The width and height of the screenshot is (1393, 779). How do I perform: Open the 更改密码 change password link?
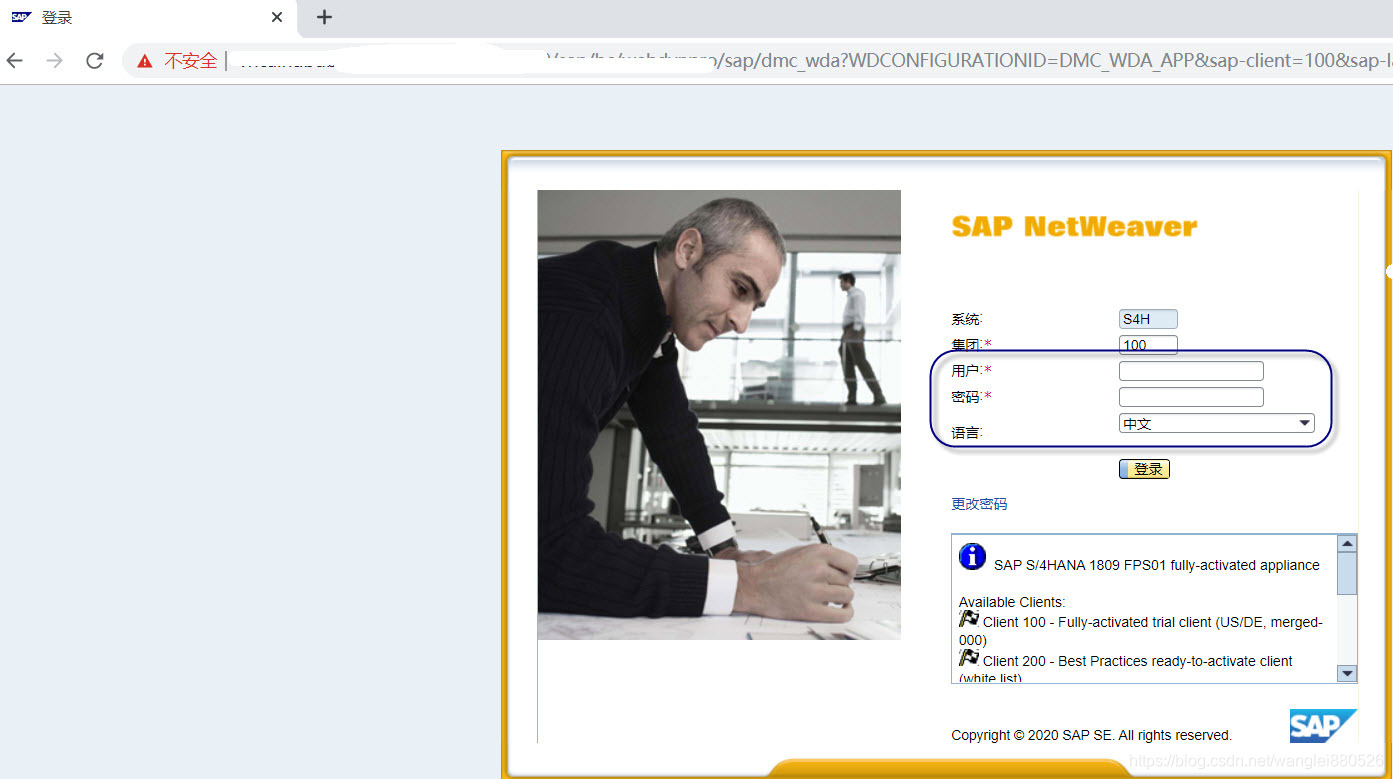pyautogui.click(x=979, y=504)
